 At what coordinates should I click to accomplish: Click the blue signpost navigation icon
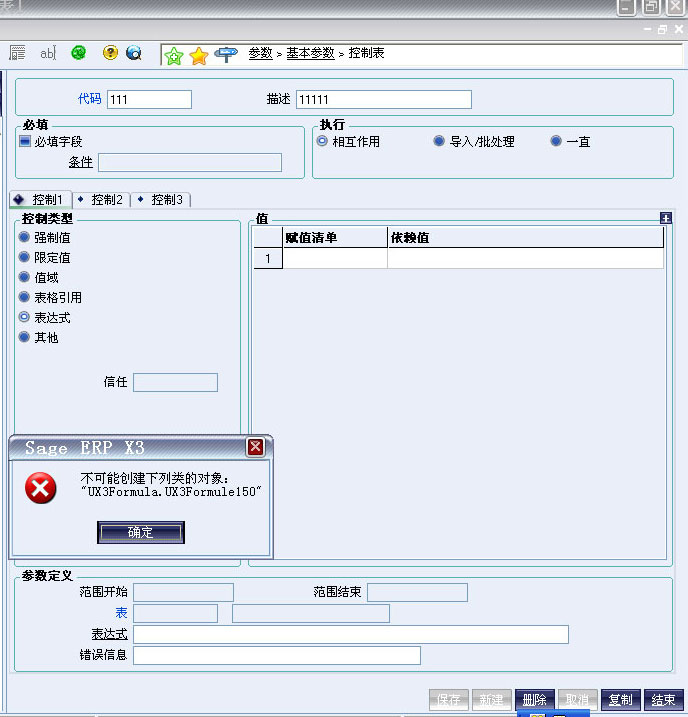tap(228, 54)
